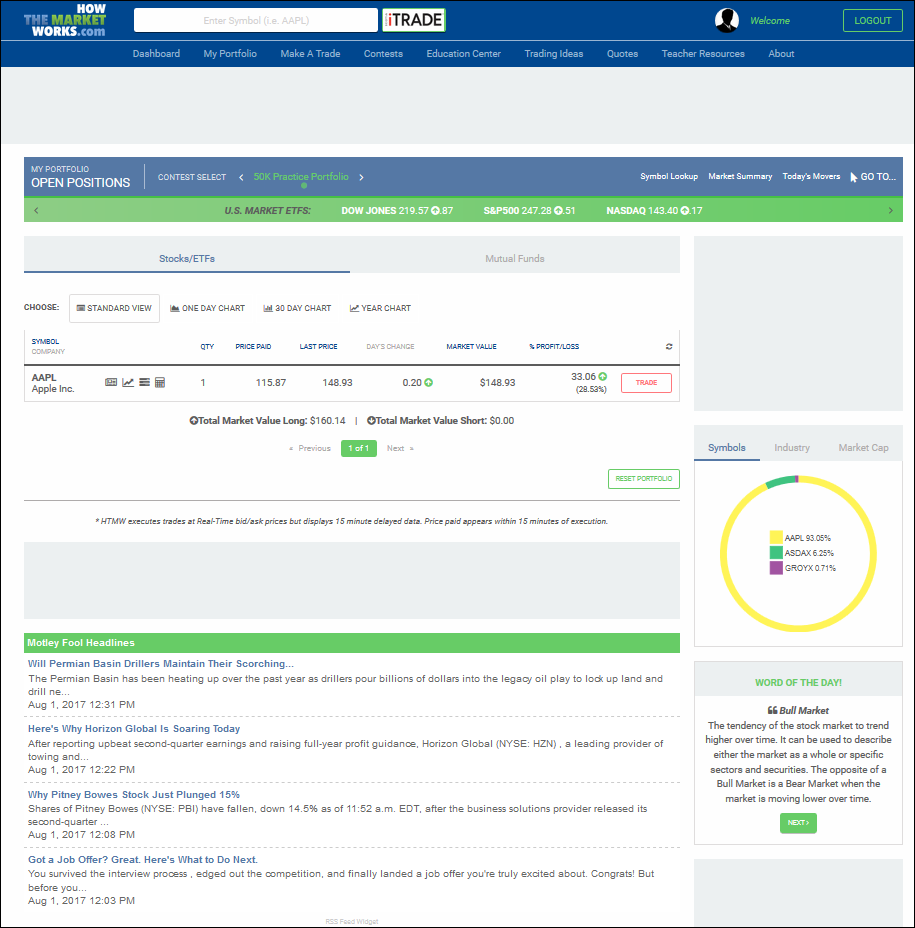Open the Trading Ideas menu
915x928 pixels.
click(x=554, y=54)
